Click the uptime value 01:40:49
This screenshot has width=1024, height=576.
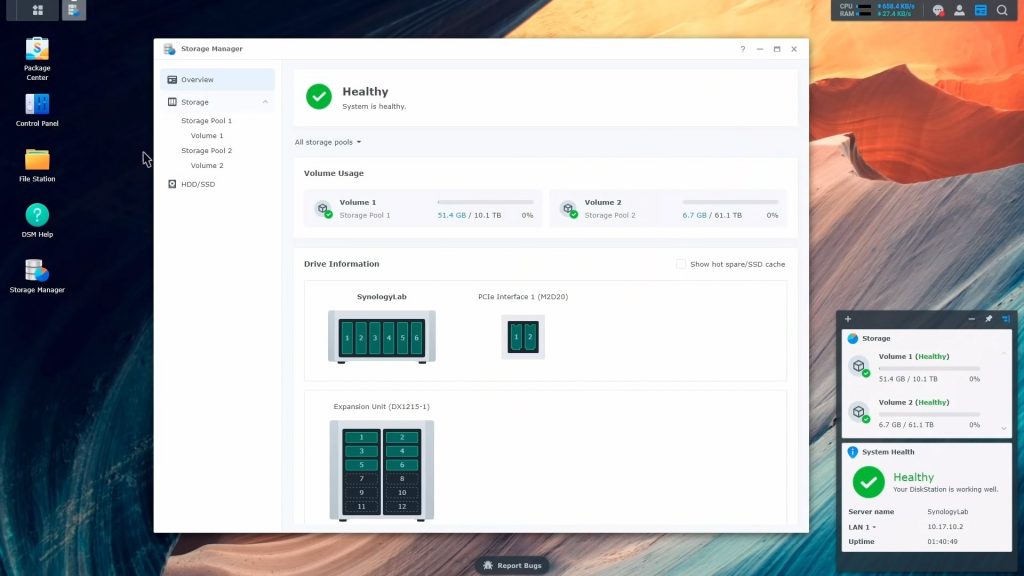pos(942,542)
